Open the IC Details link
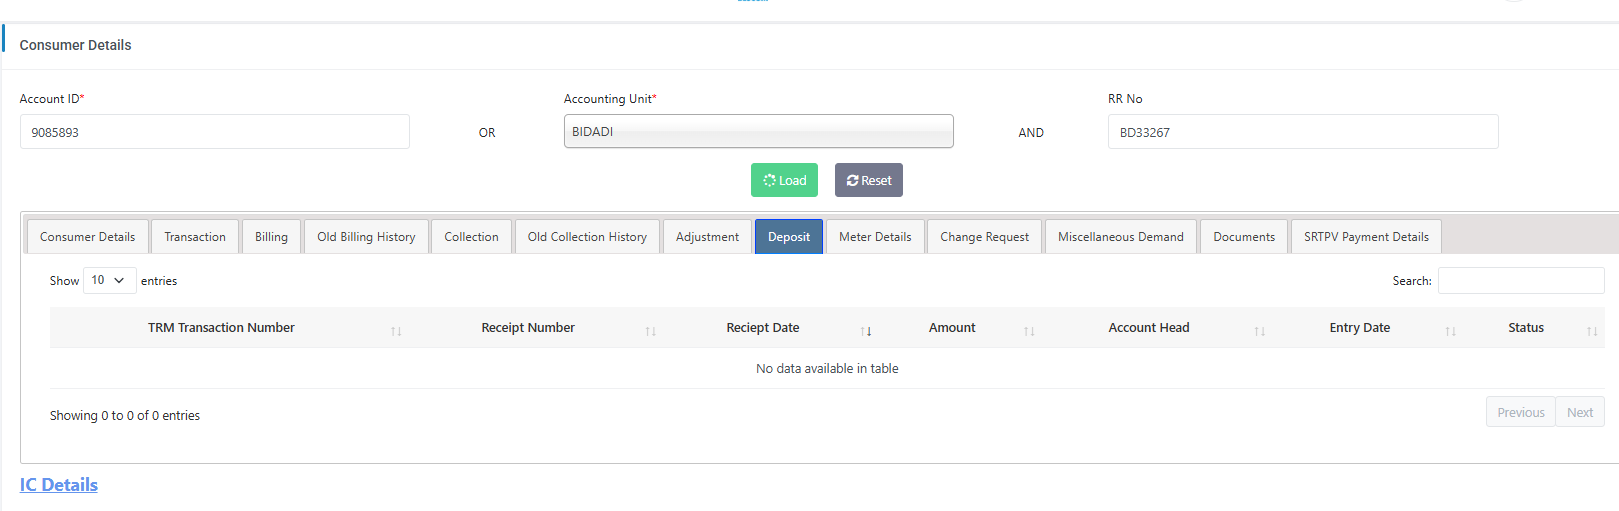 pos(59,485)
